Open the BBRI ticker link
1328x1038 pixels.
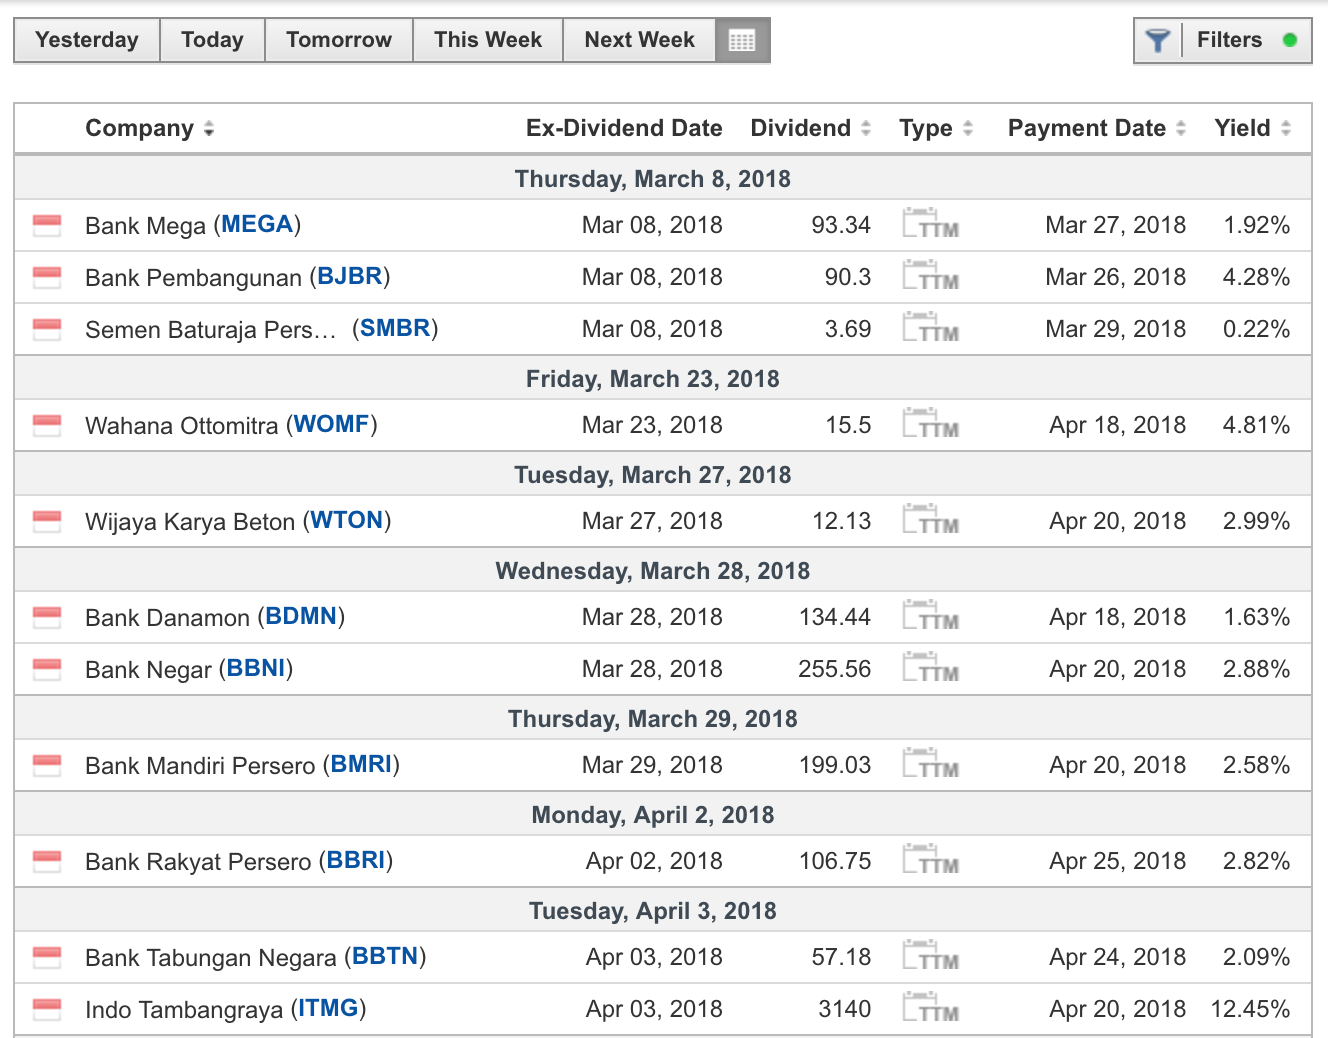(356, 860)
